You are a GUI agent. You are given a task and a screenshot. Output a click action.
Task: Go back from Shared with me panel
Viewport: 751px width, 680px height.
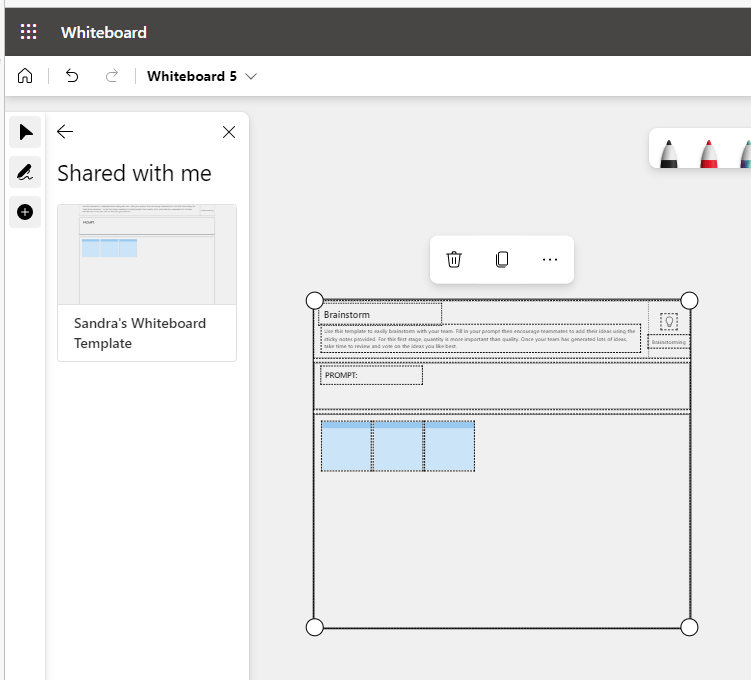click(65, 132)
